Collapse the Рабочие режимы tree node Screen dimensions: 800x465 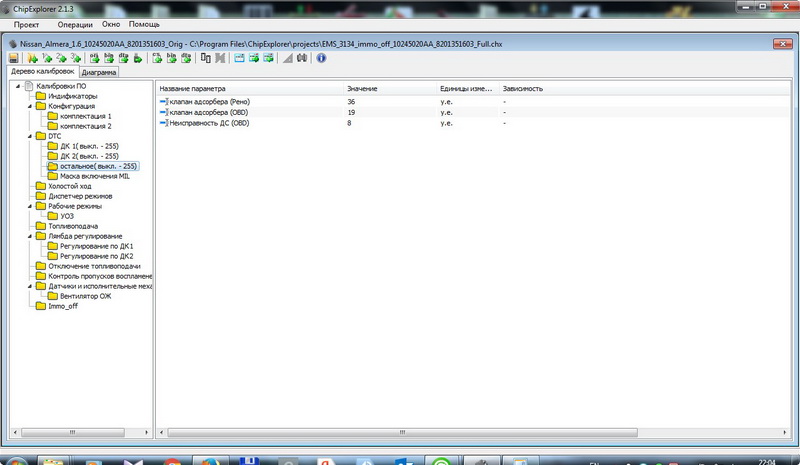[x=27, y=206]
